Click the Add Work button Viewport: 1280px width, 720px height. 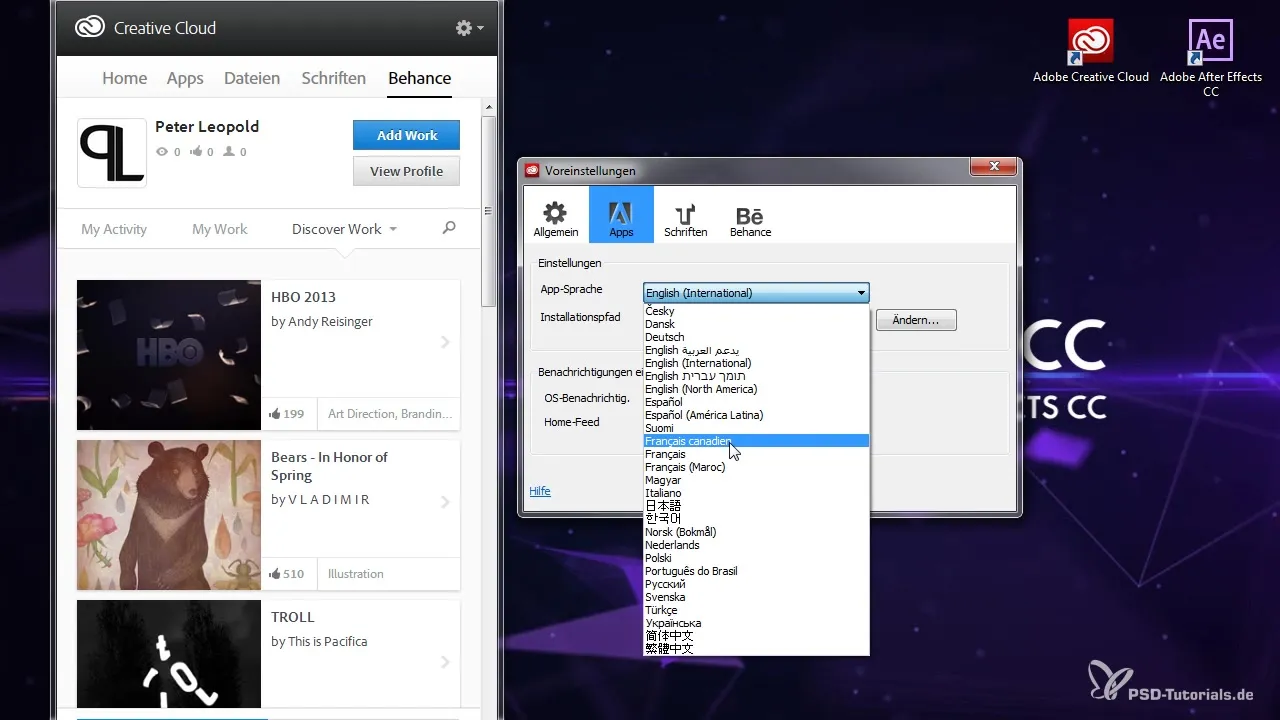click(406, 135)
